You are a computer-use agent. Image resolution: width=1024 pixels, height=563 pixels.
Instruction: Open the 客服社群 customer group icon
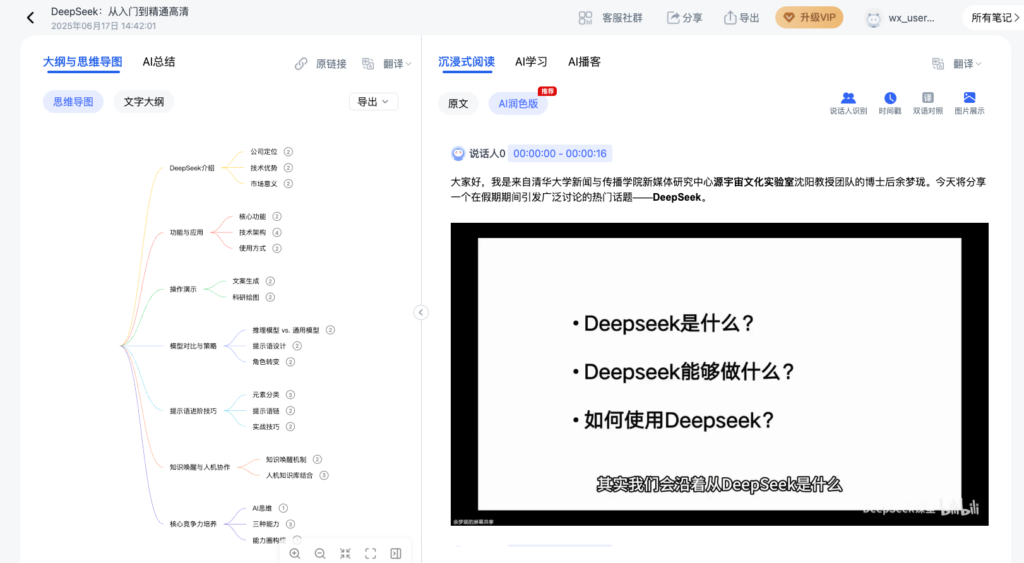(585, 18)
